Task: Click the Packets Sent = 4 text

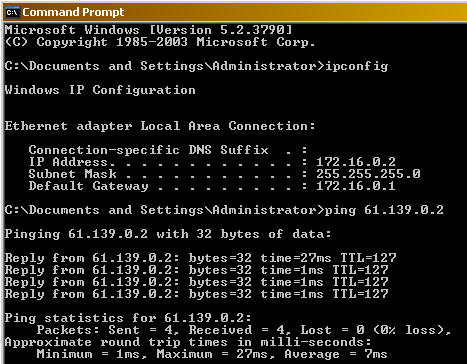Action: tap(108, 330)
